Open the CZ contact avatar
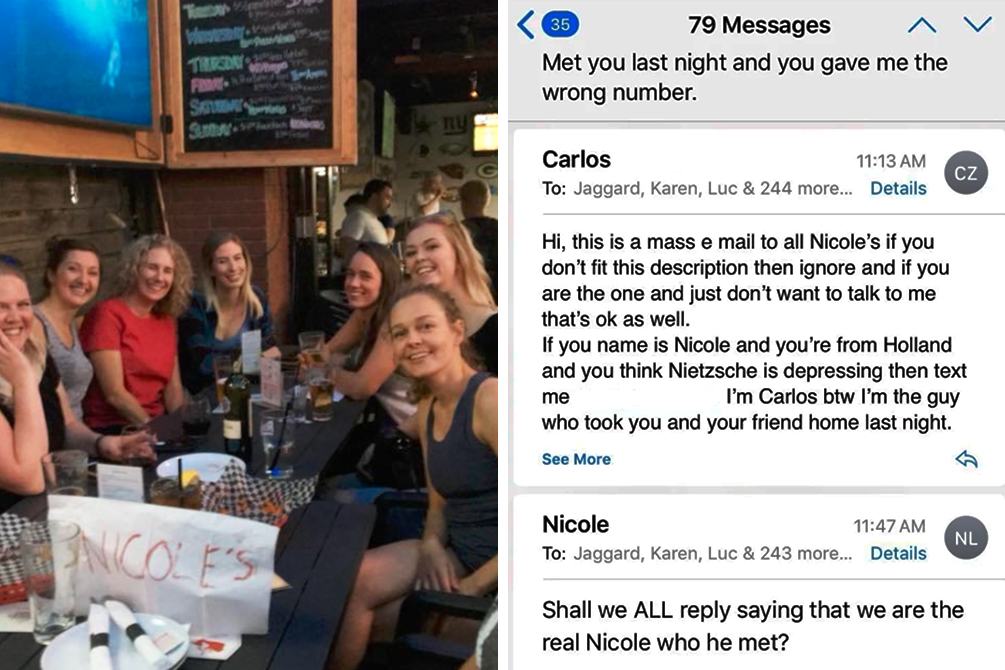Image resolution: width=1005 pixels, height=670 pixels. point(966,172)
